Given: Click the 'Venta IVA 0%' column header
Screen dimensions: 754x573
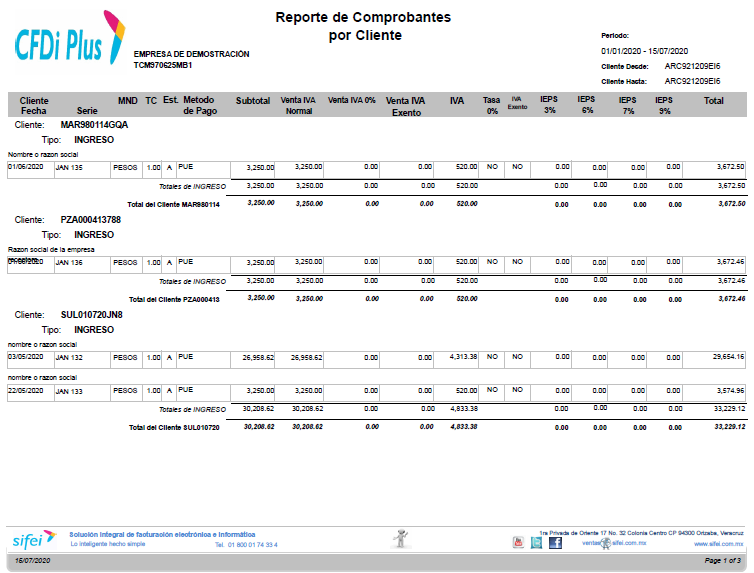Looking at the screenshot, I should 352,100.
